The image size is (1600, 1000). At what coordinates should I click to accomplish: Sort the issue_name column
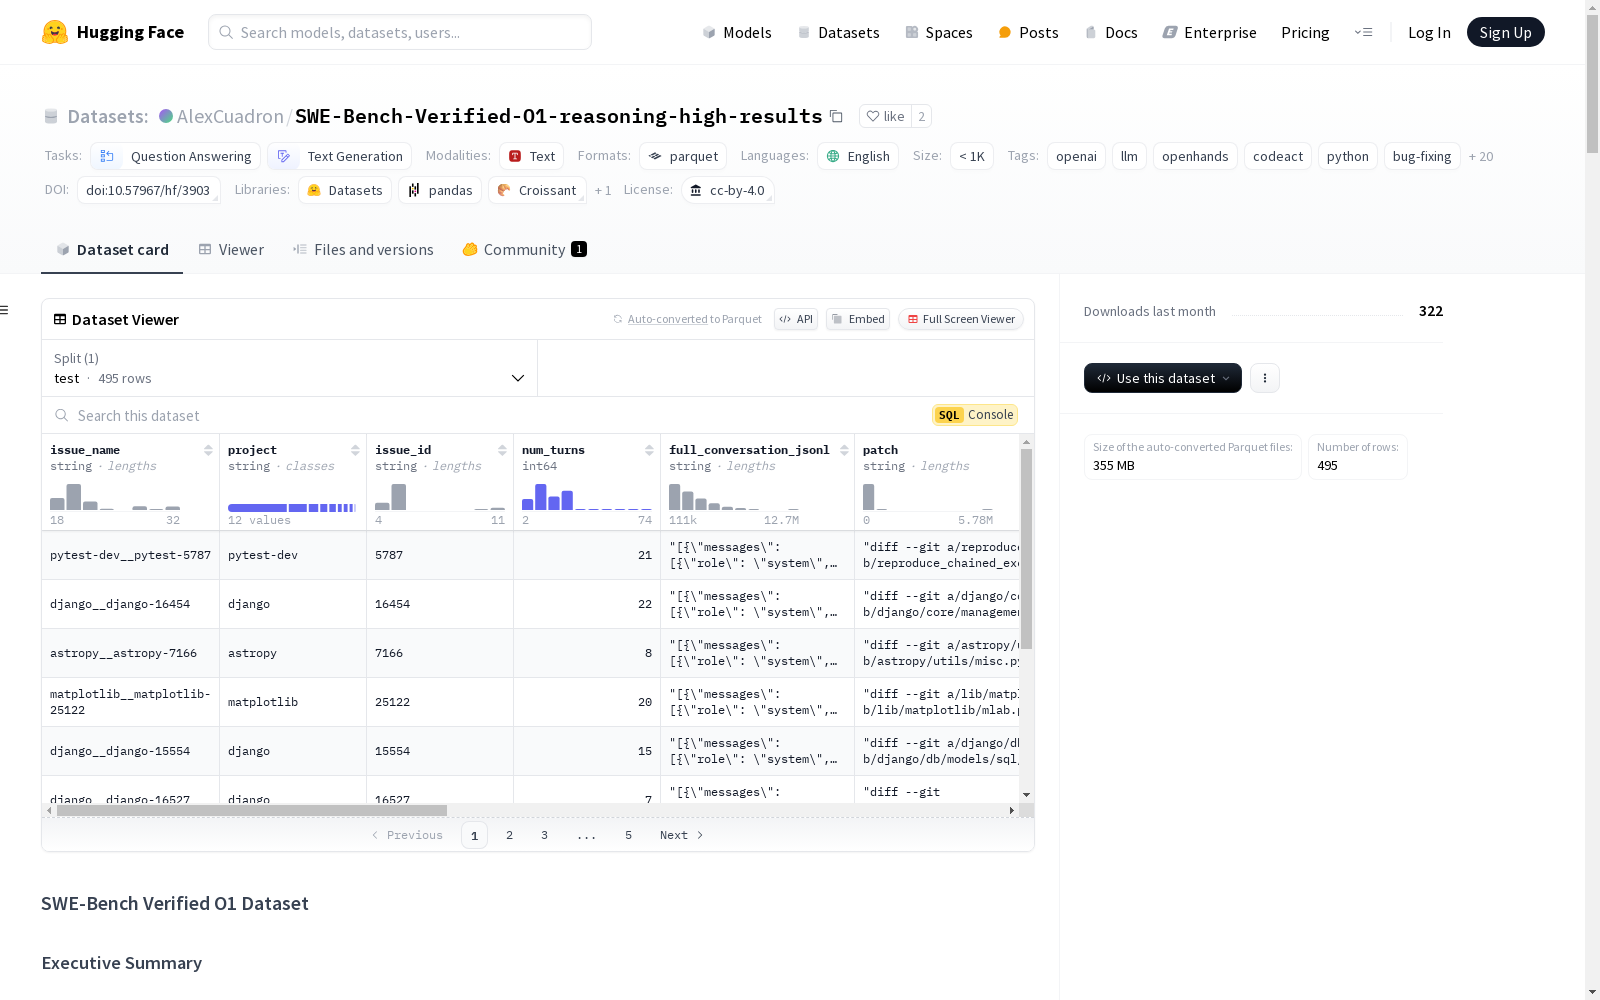208,450
